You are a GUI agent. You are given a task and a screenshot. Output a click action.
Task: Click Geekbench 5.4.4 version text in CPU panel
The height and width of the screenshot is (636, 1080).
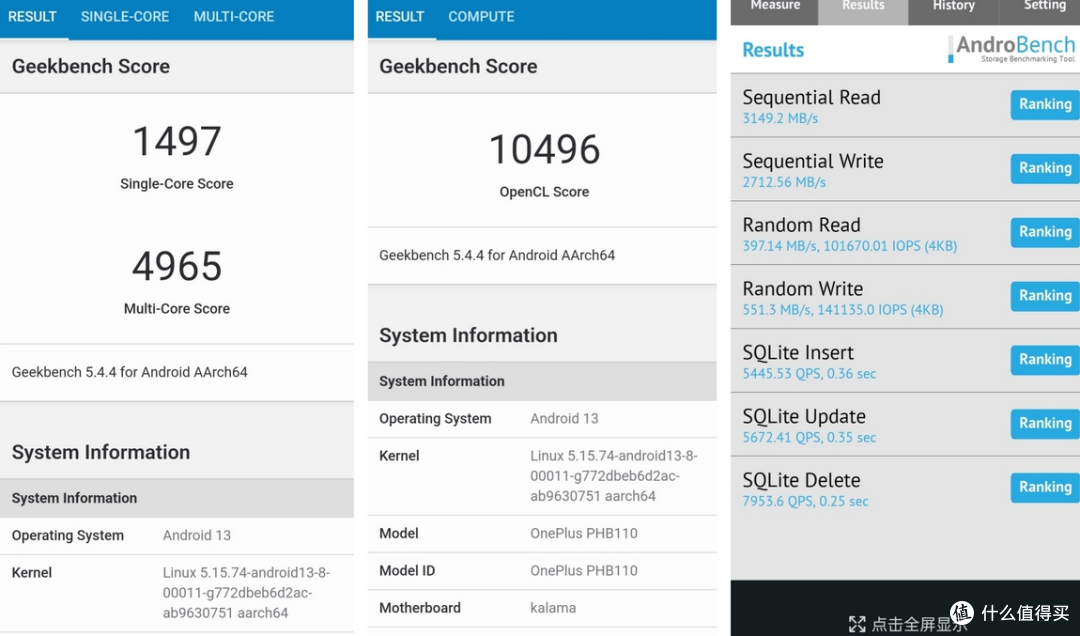[x=129, y=372]
